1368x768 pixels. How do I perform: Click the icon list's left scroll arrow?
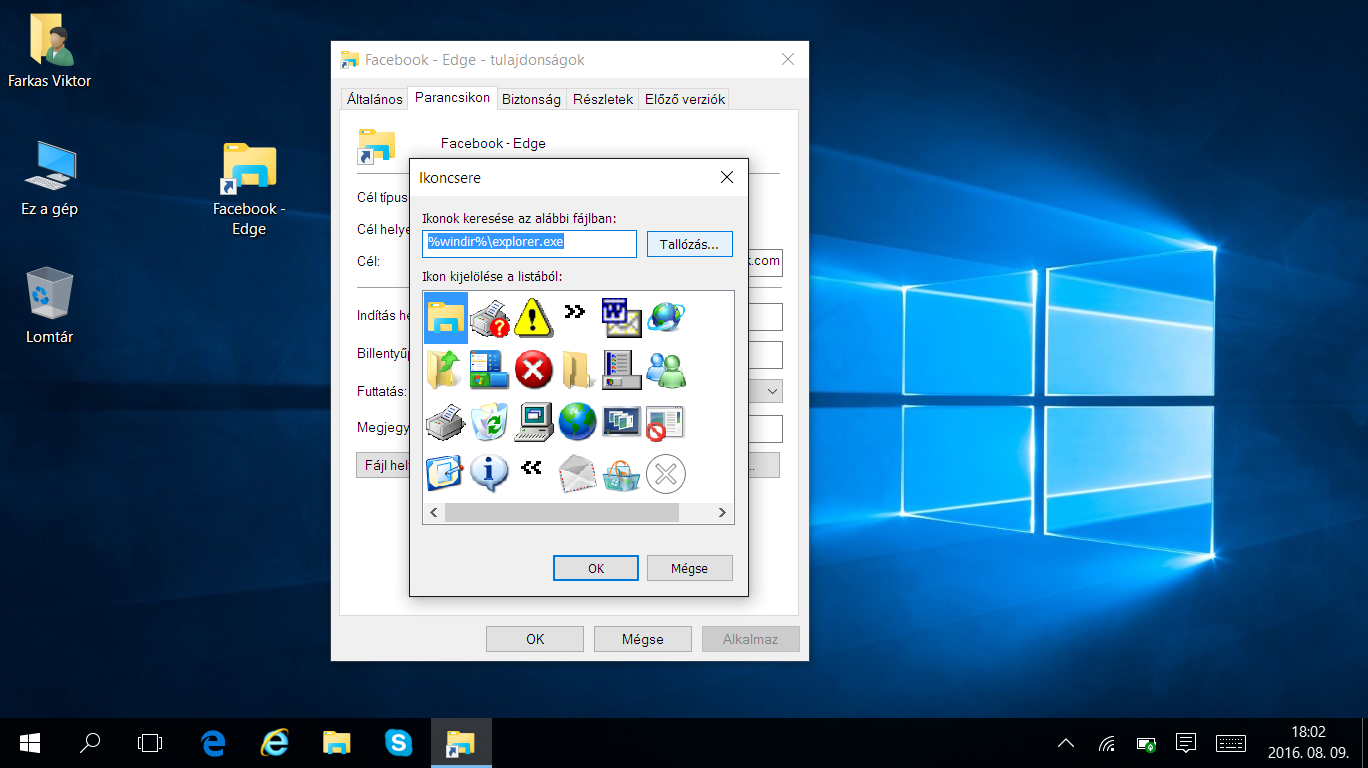tap(434, 513)
